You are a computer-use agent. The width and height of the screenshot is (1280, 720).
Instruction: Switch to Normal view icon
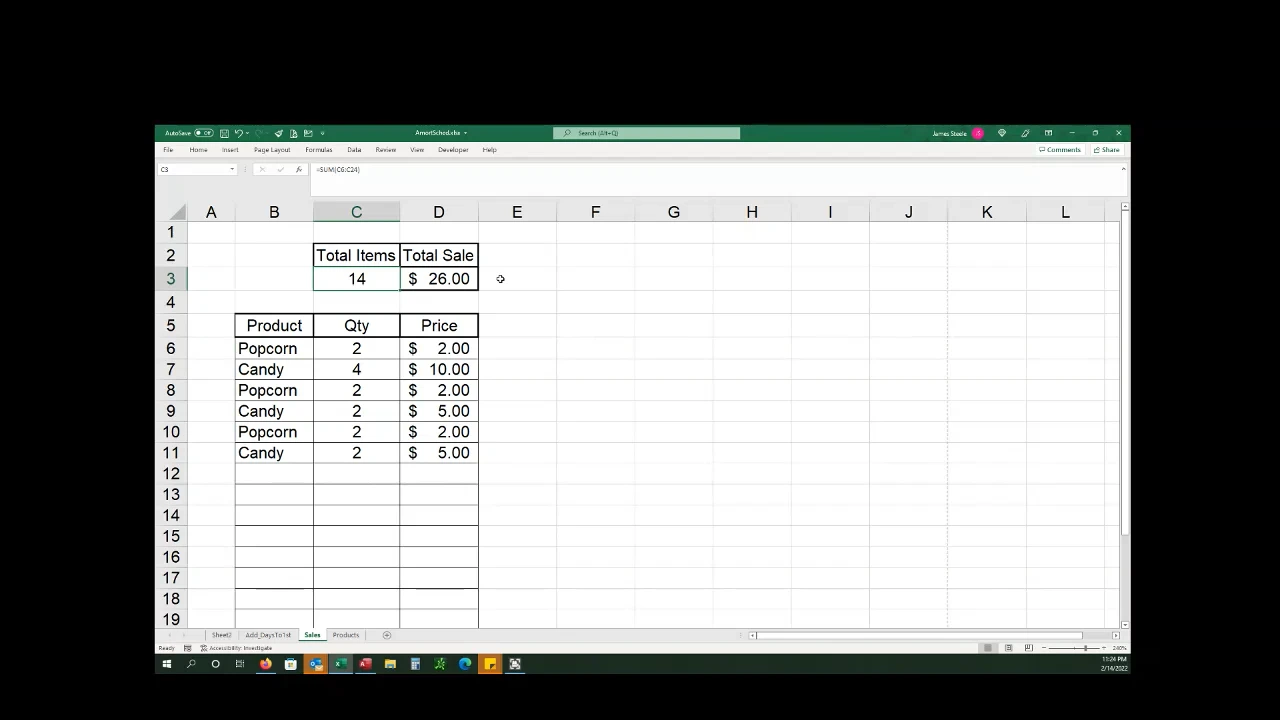[988, 648]
